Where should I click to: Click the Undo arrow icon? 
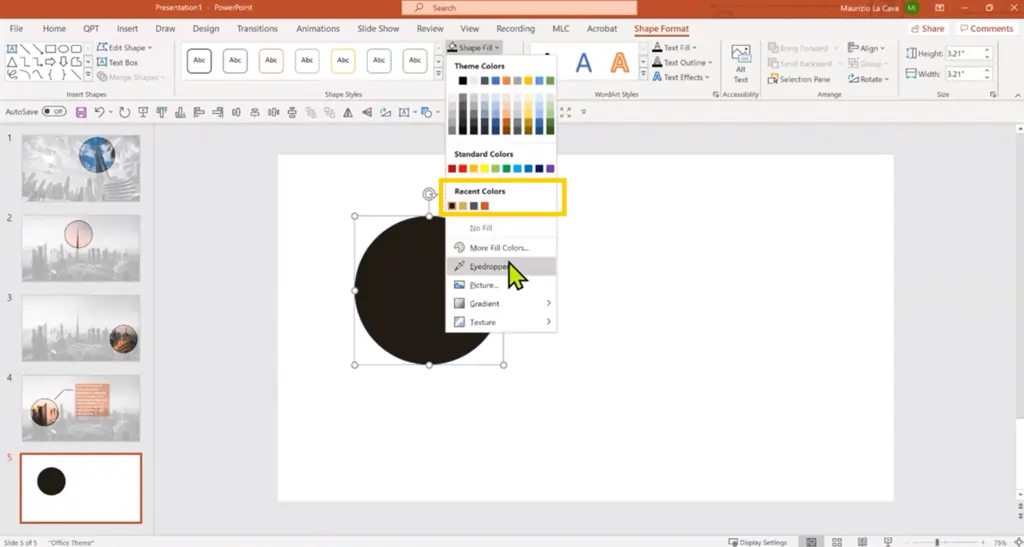(x=99, y=112)
